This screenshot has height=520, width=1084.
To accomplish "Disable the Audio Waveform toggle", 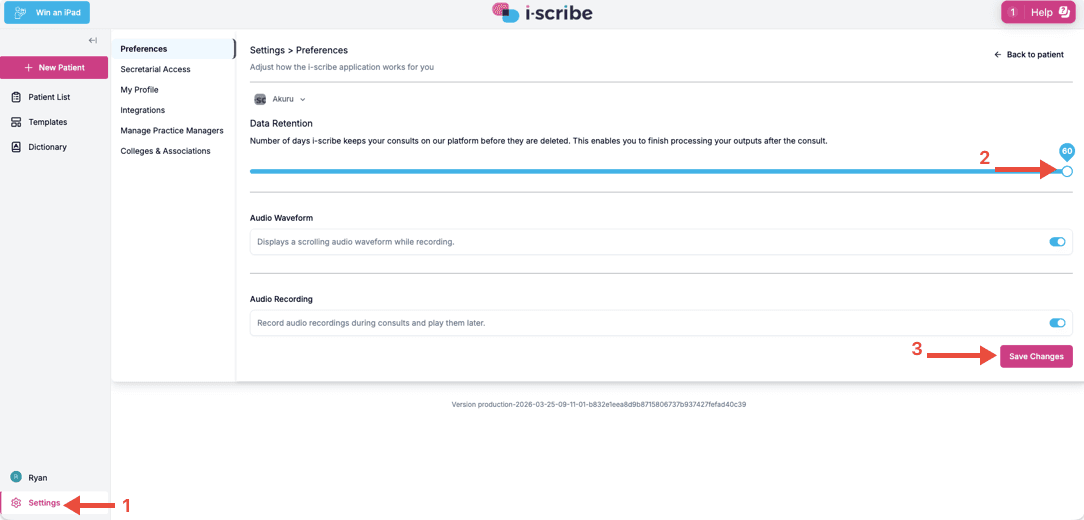I will pos(1057,242).
